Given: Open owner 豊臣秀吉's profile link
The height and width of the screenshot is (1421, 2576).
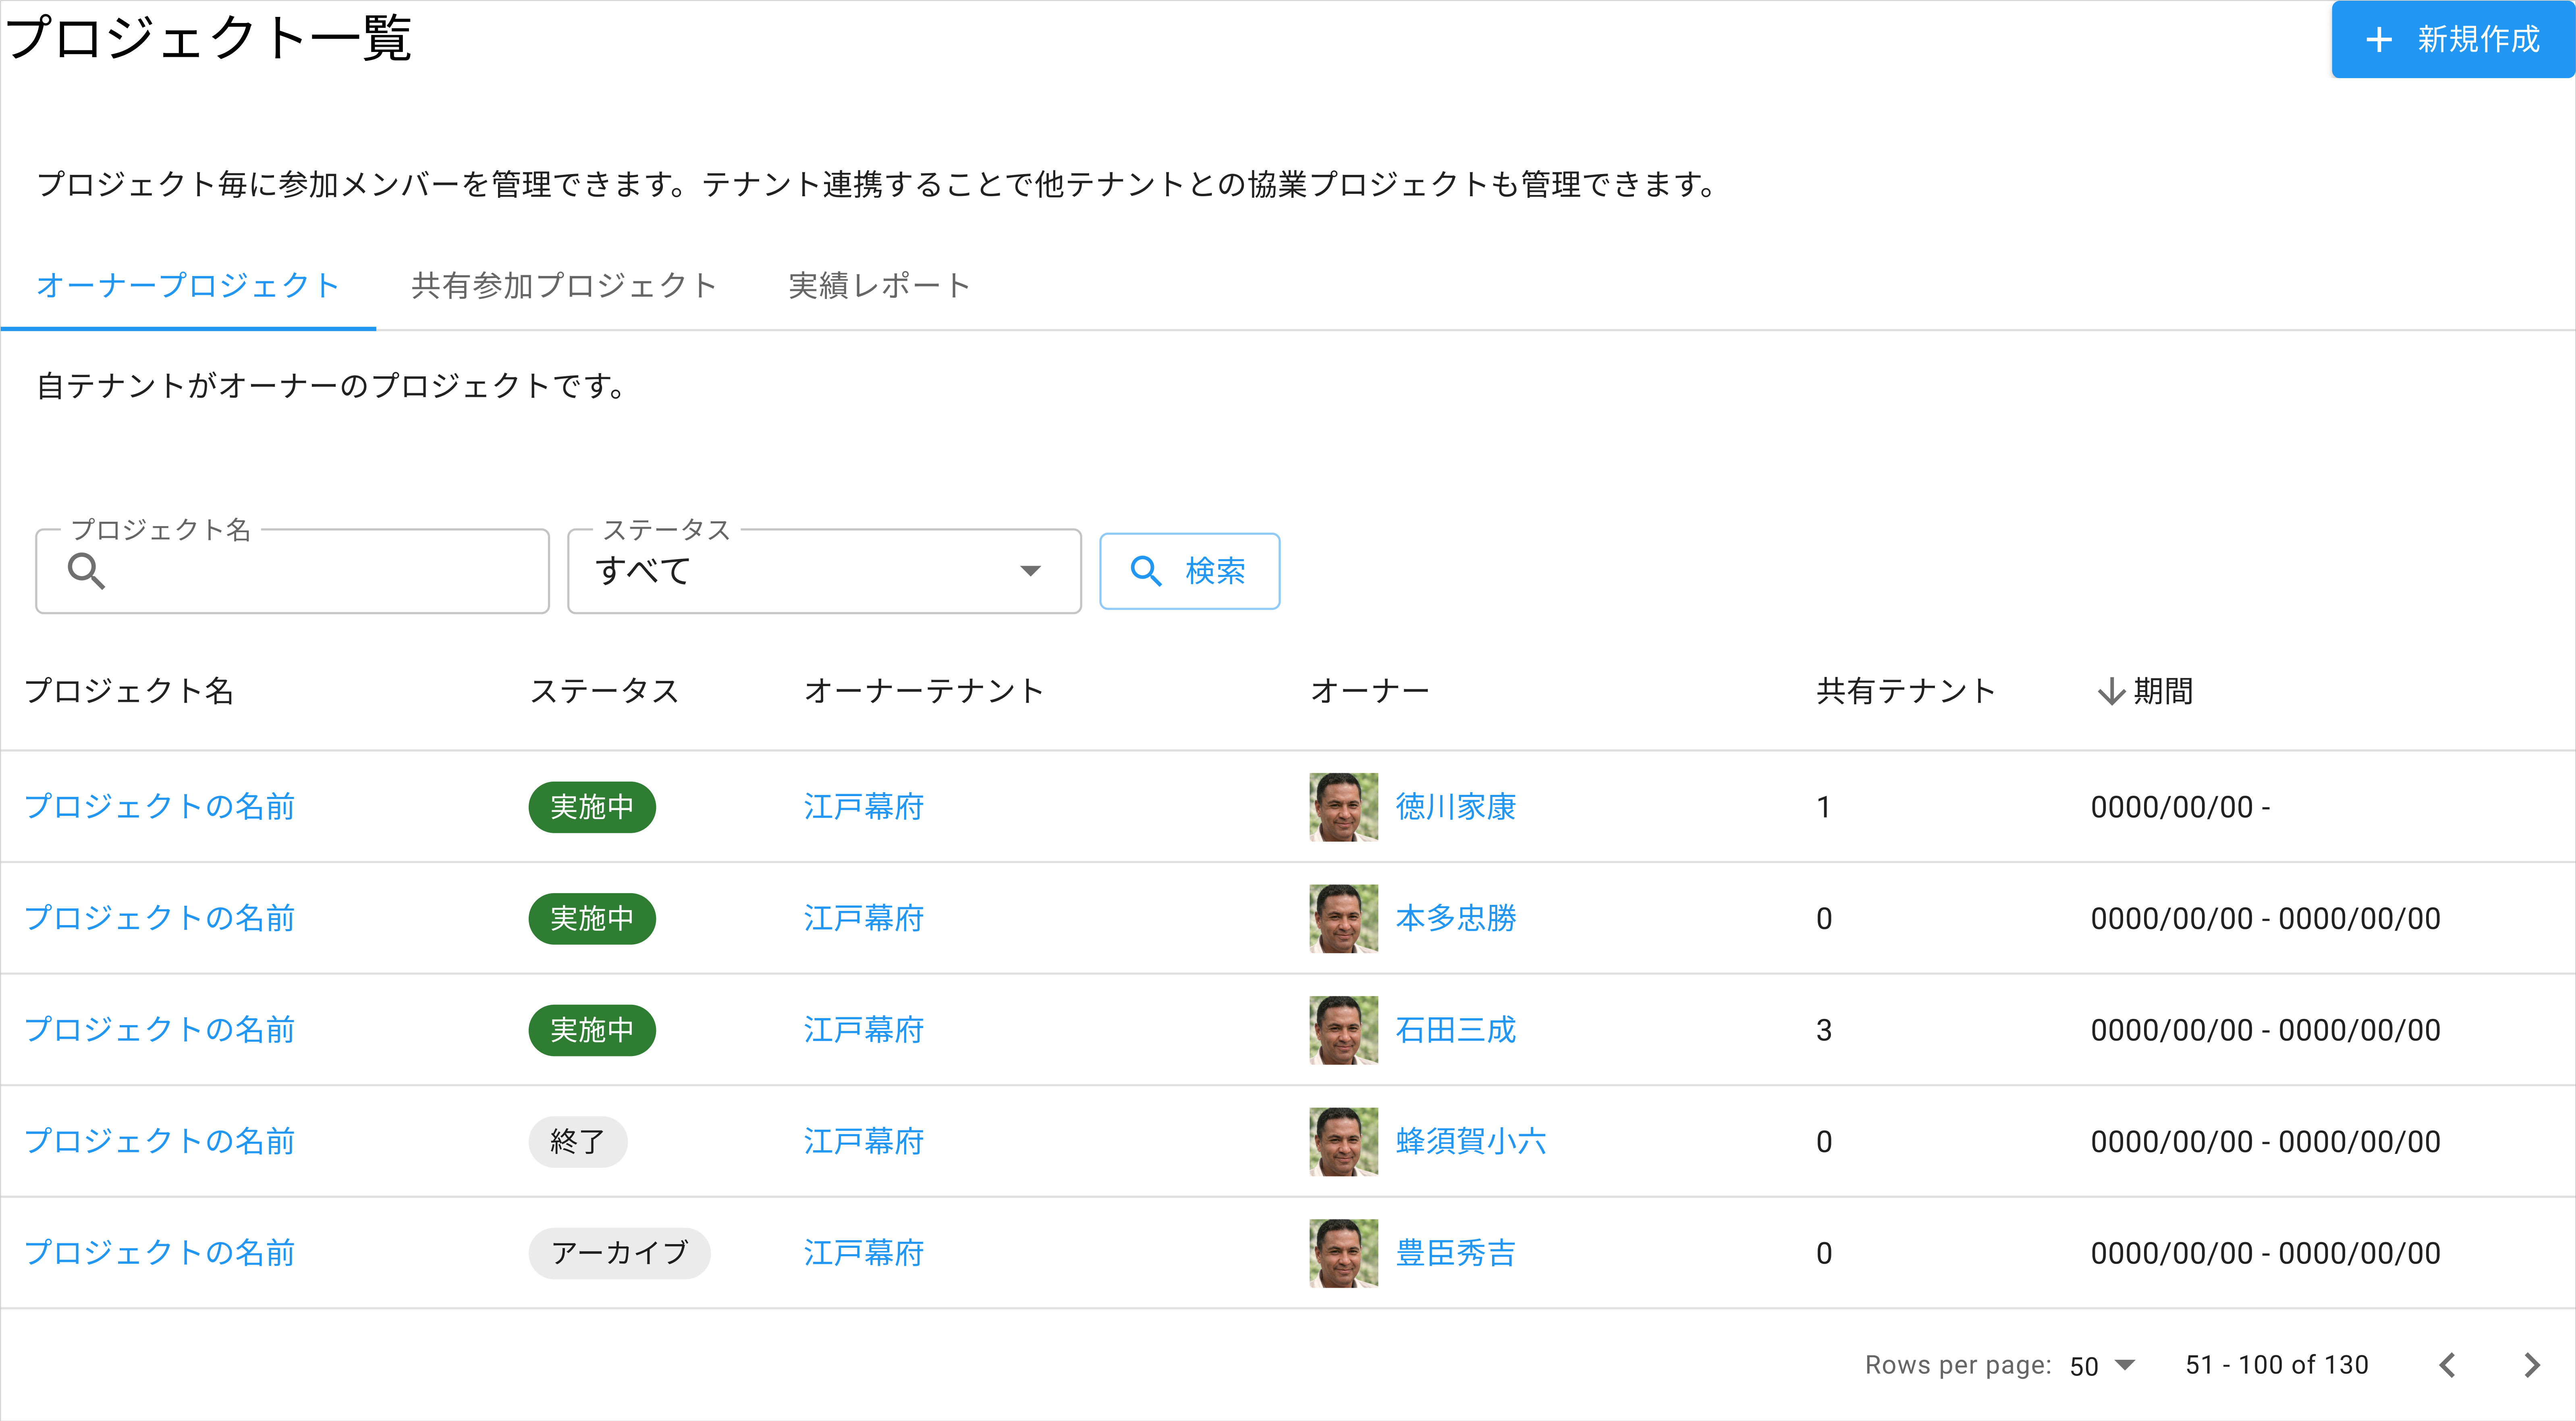Looking at the screenshot, I should click(1456, 1253).
